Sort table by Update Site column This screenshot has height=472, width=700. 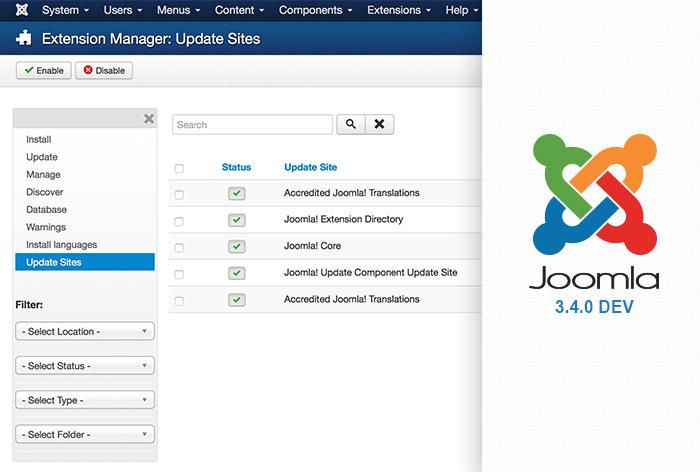[311, 167]
